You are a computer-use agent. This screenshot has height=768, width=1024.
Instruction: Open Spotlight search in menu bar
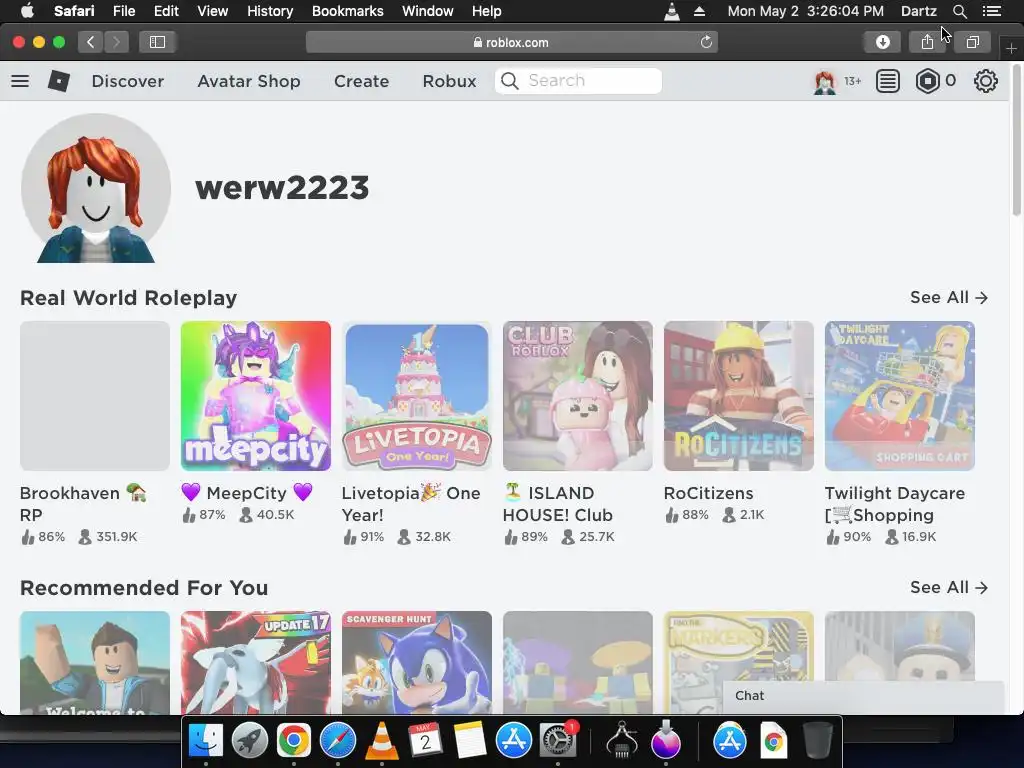959,11
